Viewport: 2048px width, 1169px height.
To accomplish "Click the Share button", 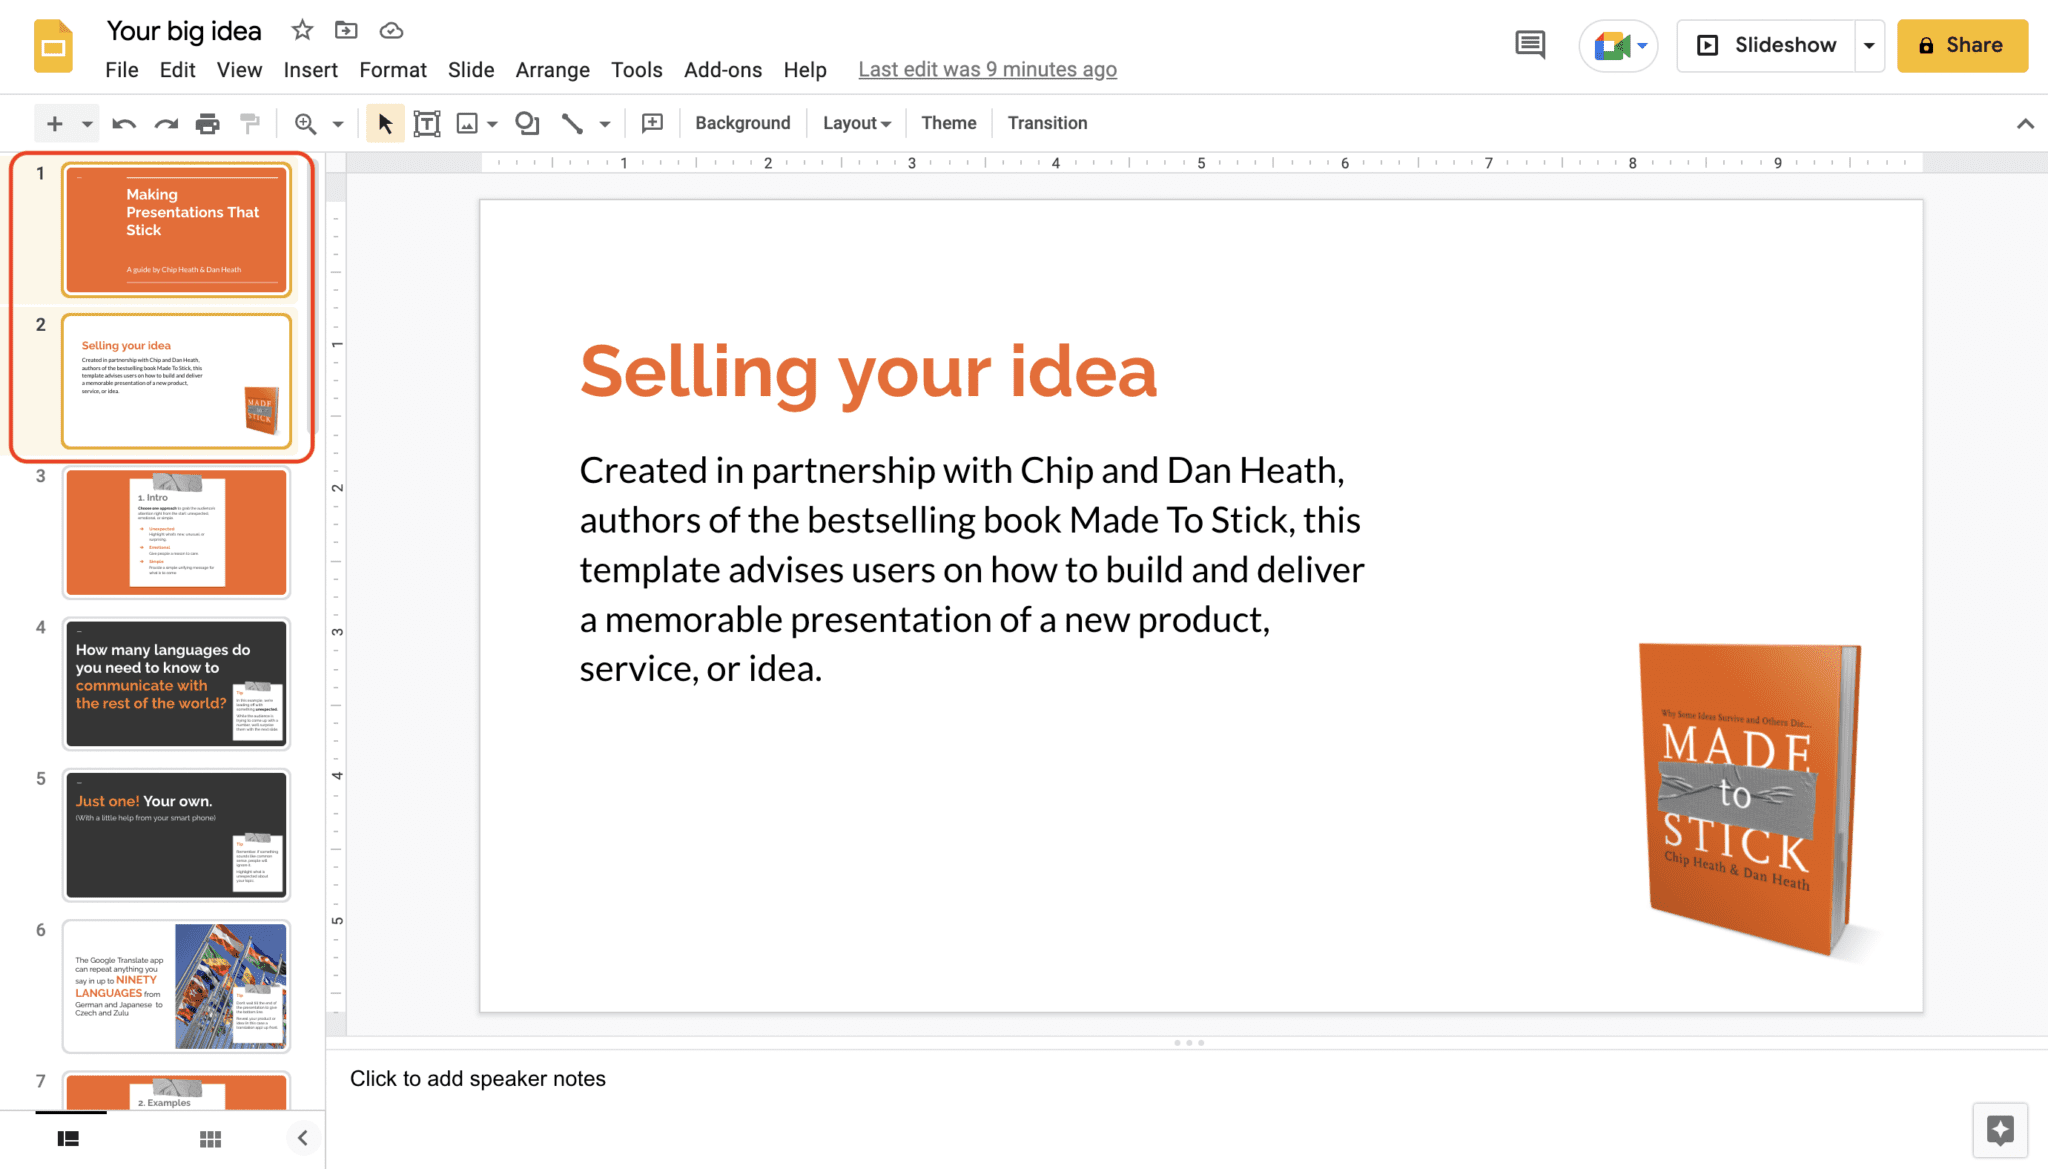I will pyautogui.click(x=1962, y=46).
